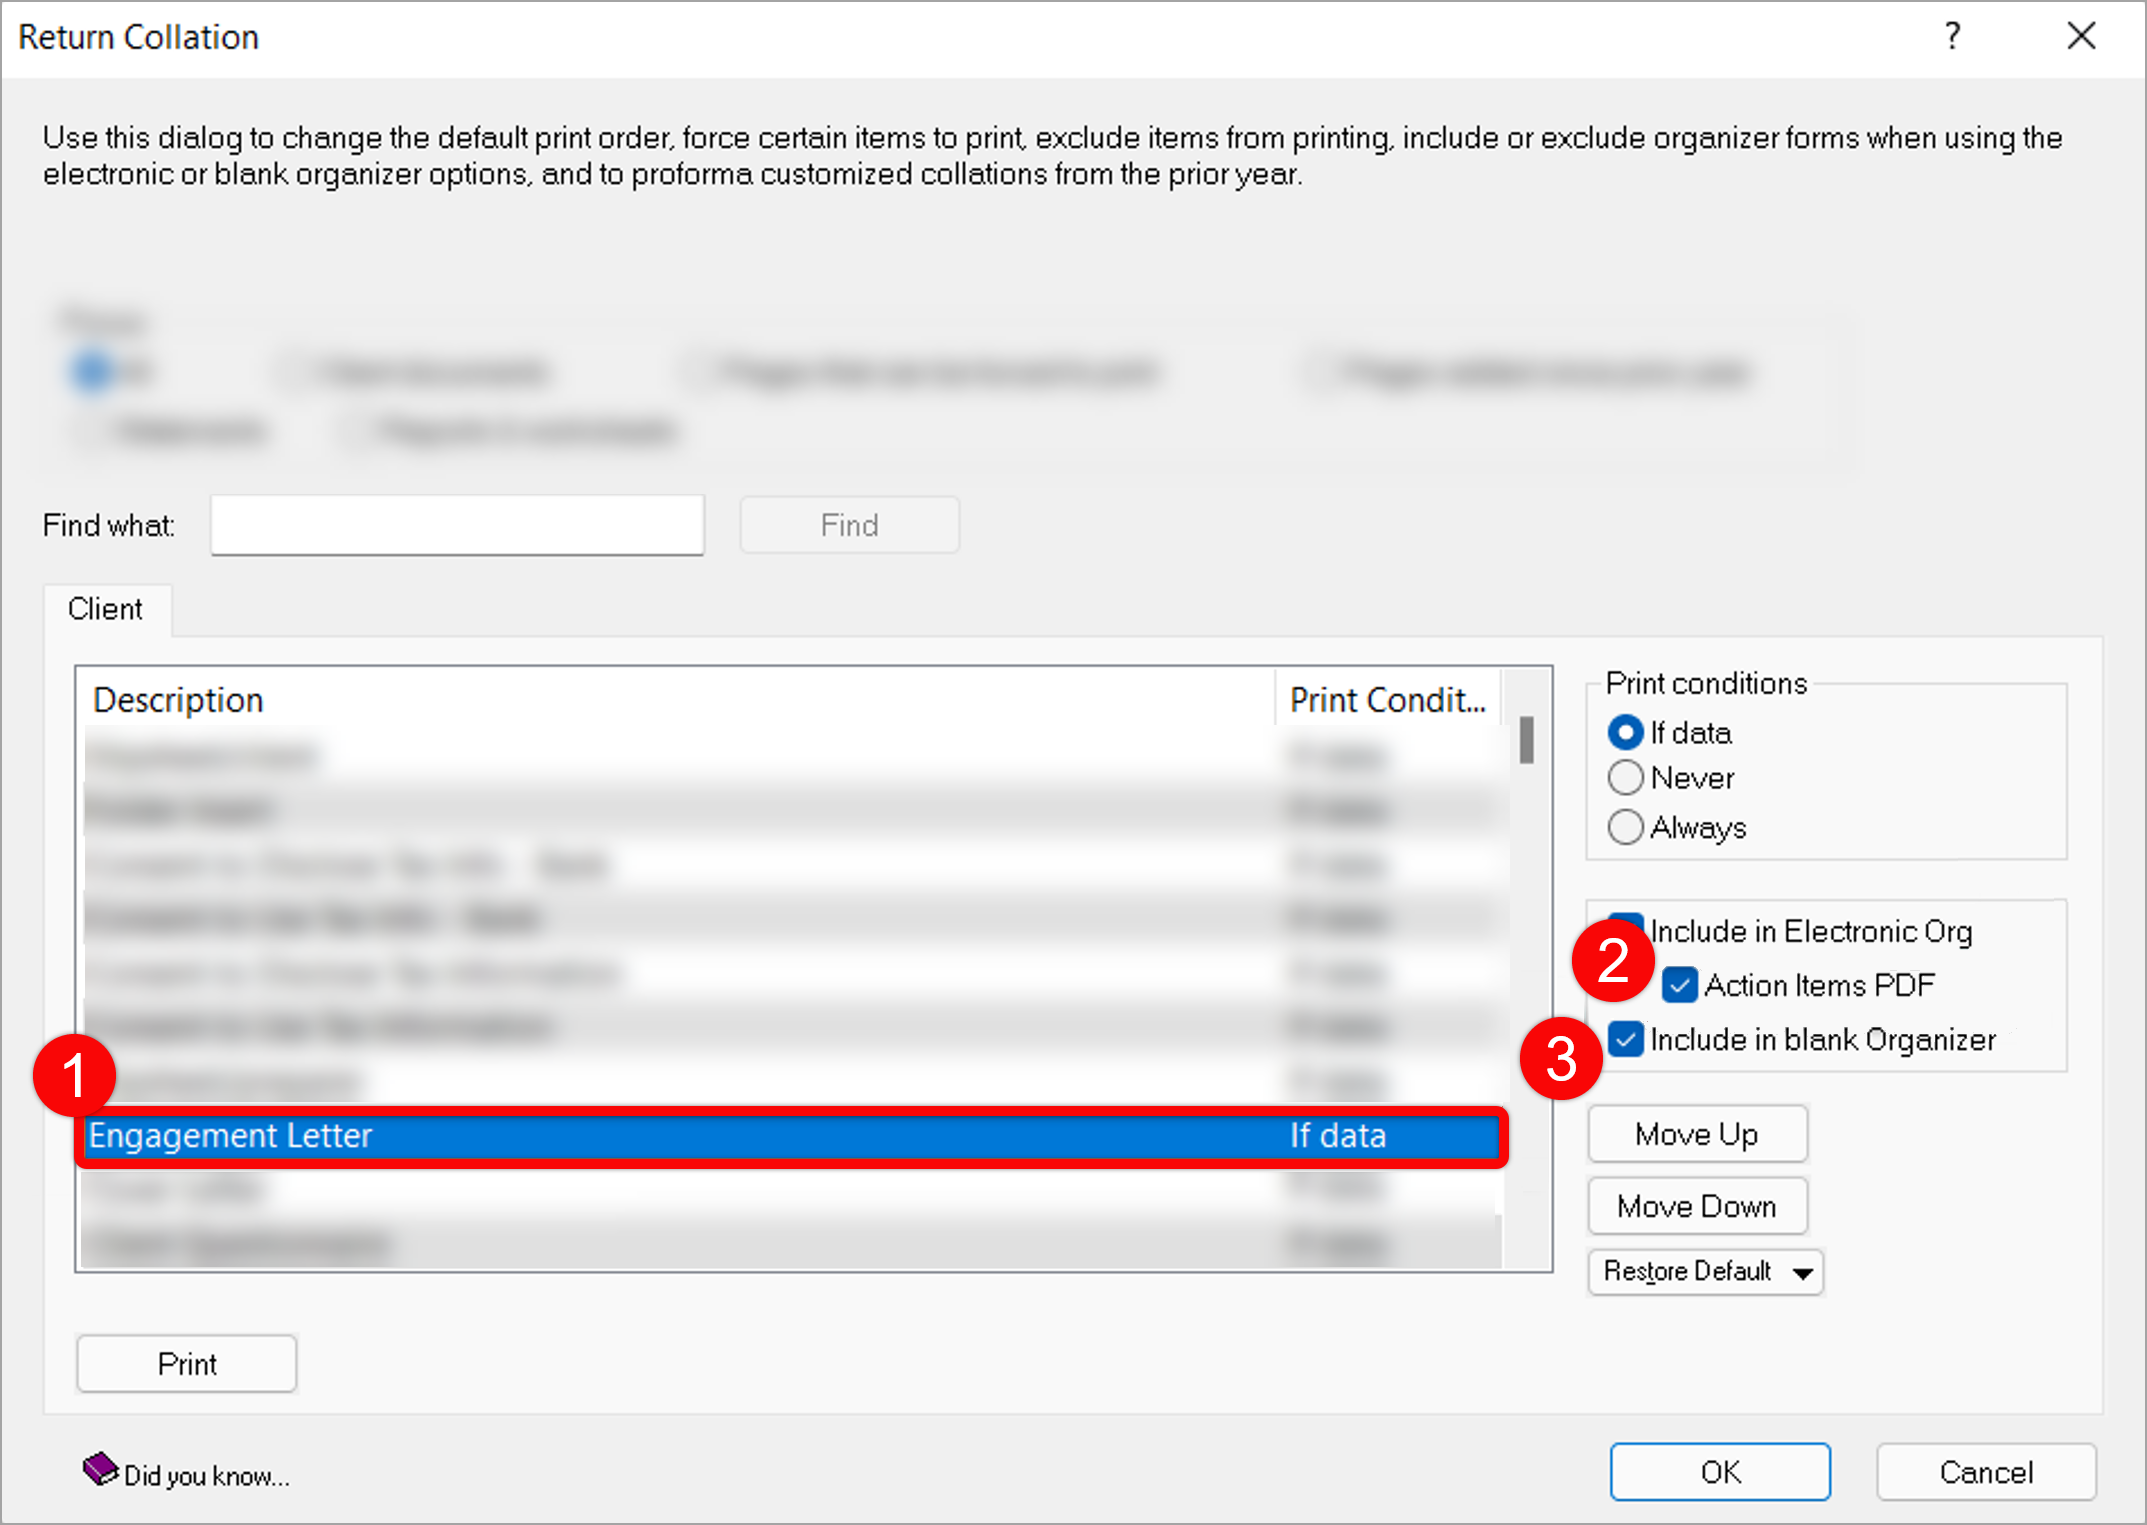2147x1525 pixels.
Task: Click the Find what input field
Action: [x=457, y=525]
